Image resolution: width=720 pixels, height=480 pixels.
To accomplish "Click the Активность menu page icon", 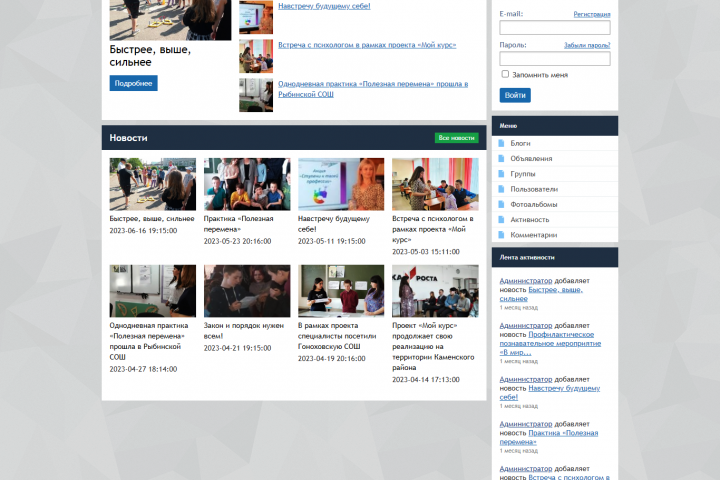I will tap(501, 220).
